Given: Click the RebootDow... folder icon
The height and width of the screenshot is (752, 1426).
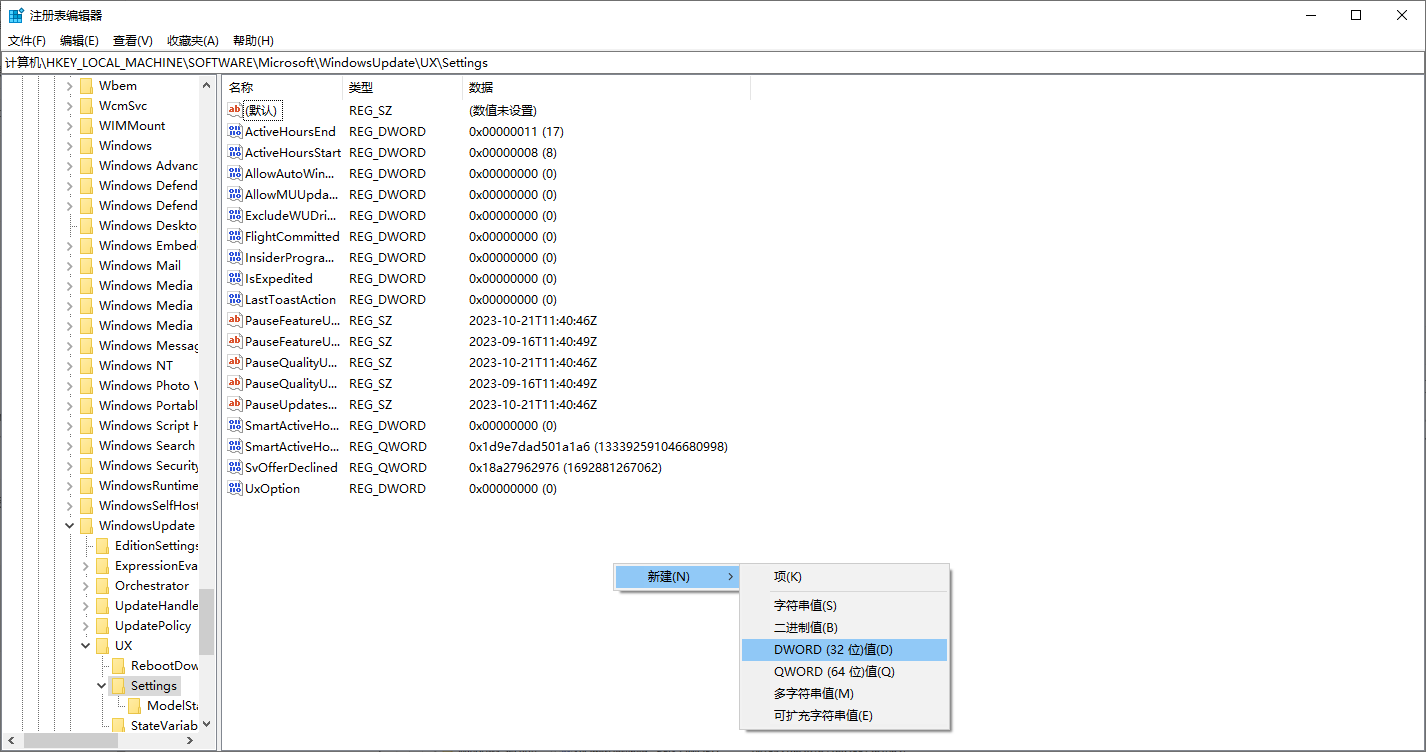Looking at the screenshot, I should pos(118,665).
